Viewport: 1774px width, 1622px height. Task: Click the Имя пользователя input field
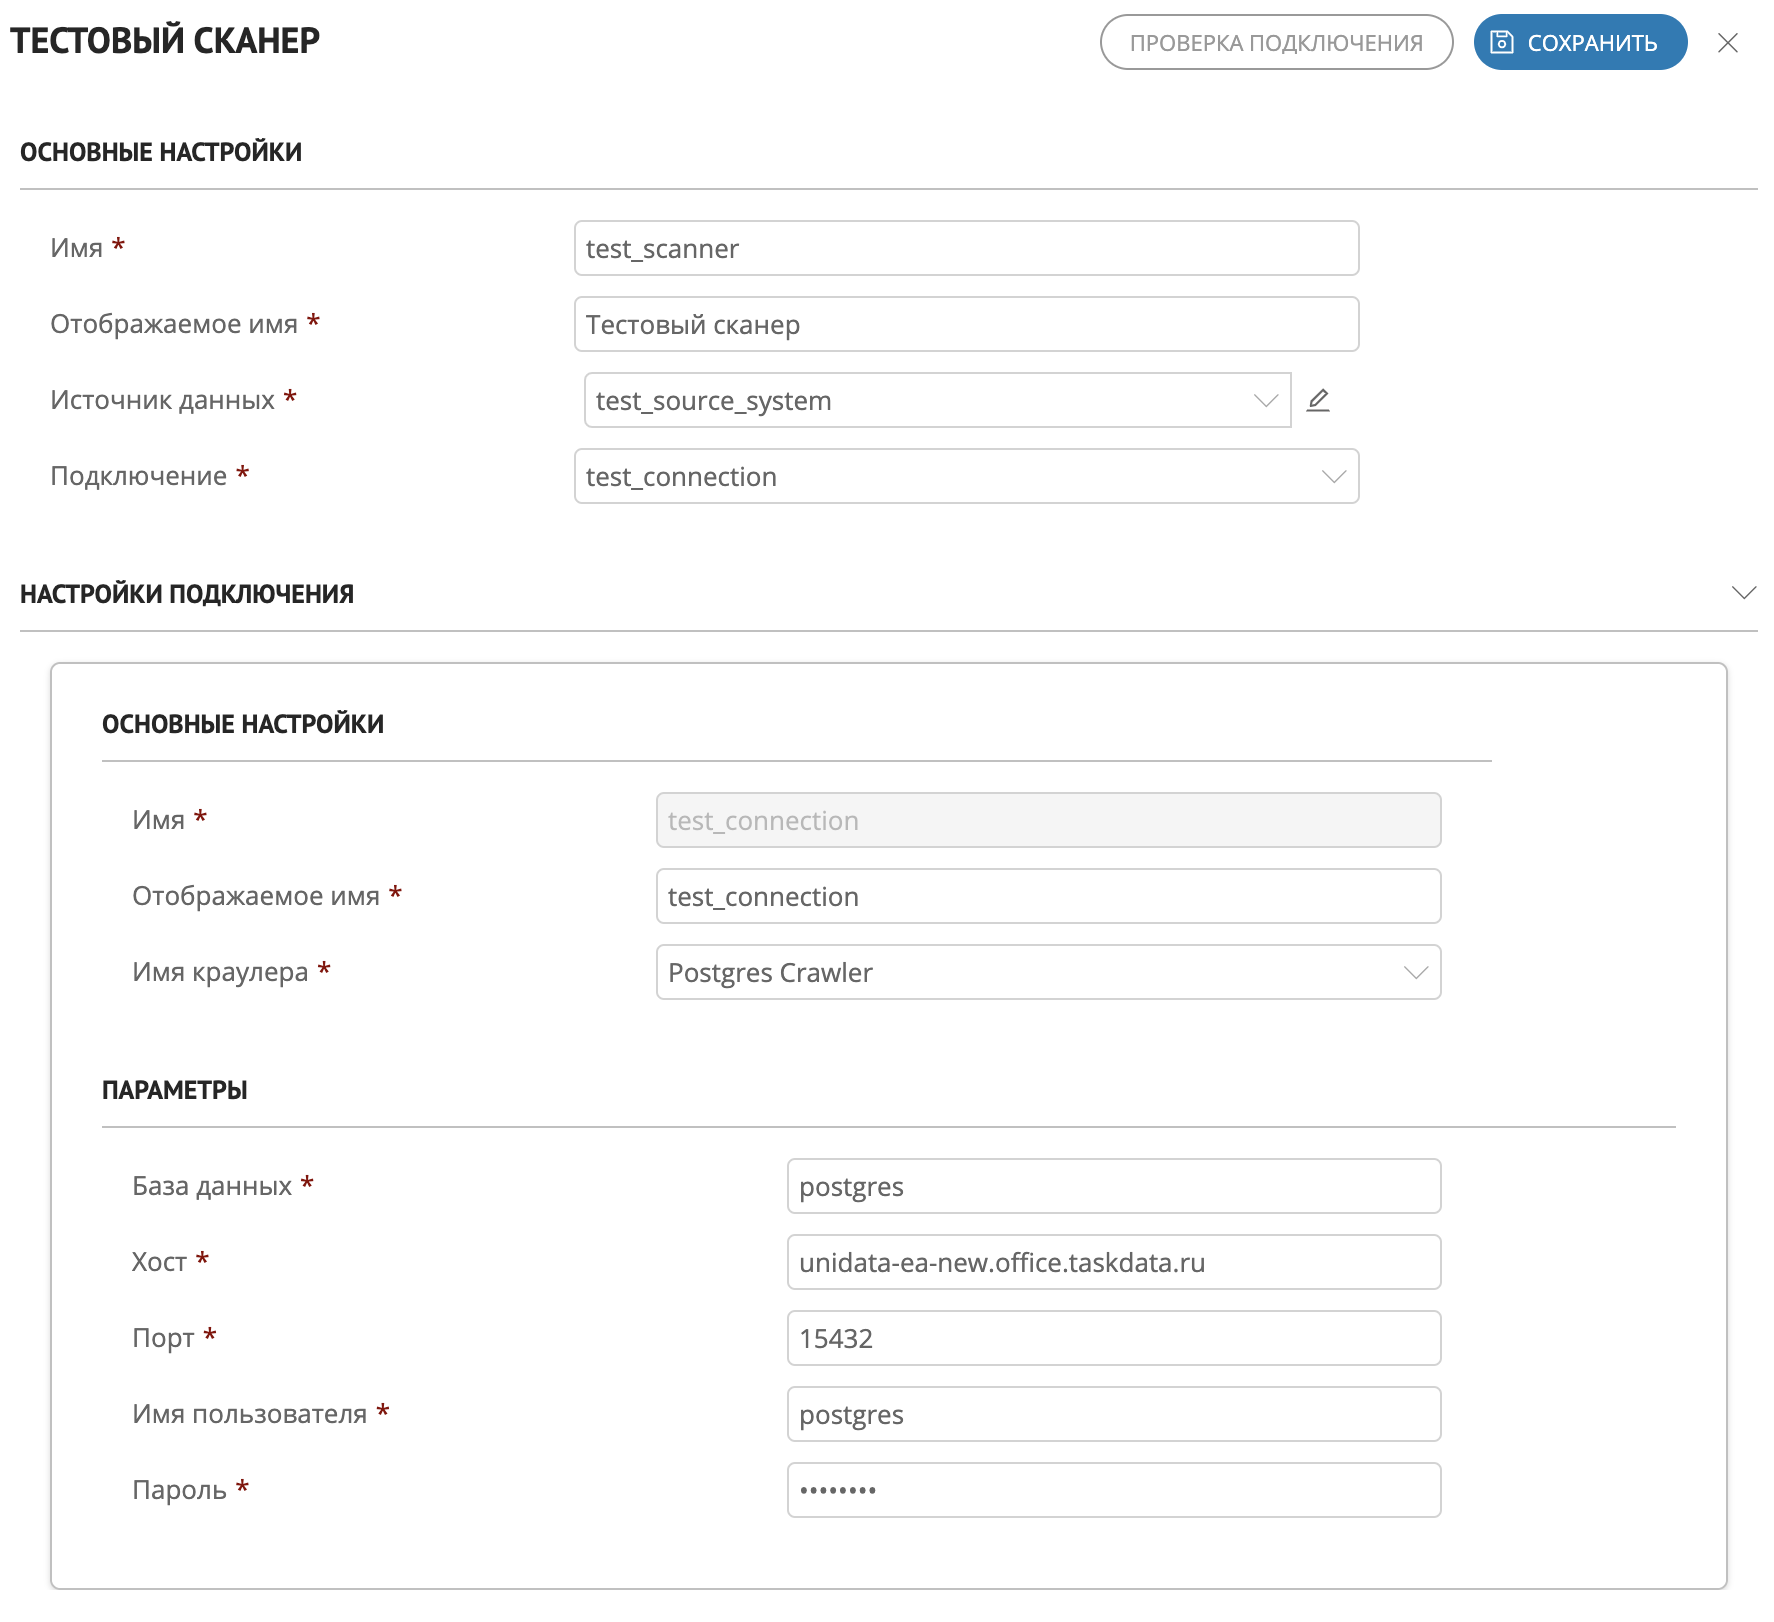click(1113, 1414)
